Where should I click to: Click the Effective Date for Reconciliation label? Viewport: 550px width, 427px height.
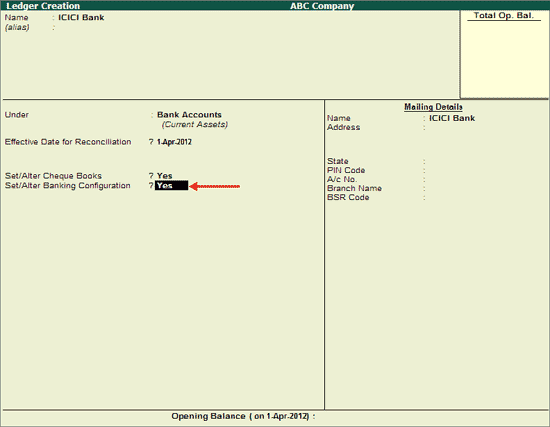(68, 142)
